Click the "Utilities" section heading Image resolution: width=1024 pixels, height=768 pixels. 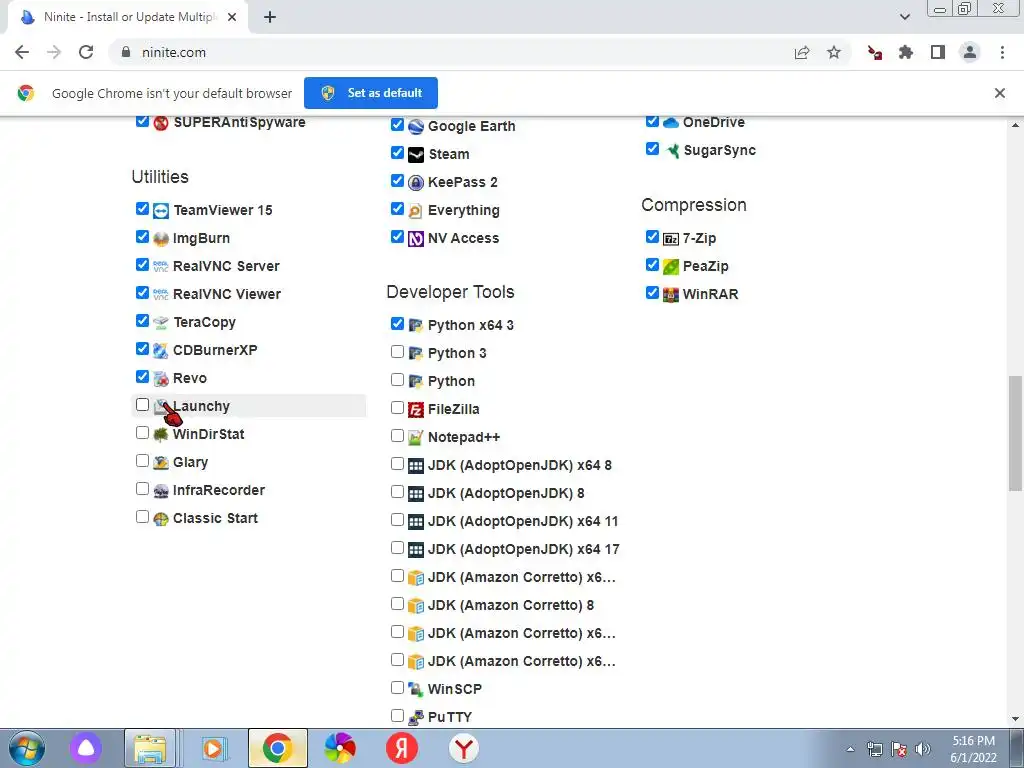point(160,177)
